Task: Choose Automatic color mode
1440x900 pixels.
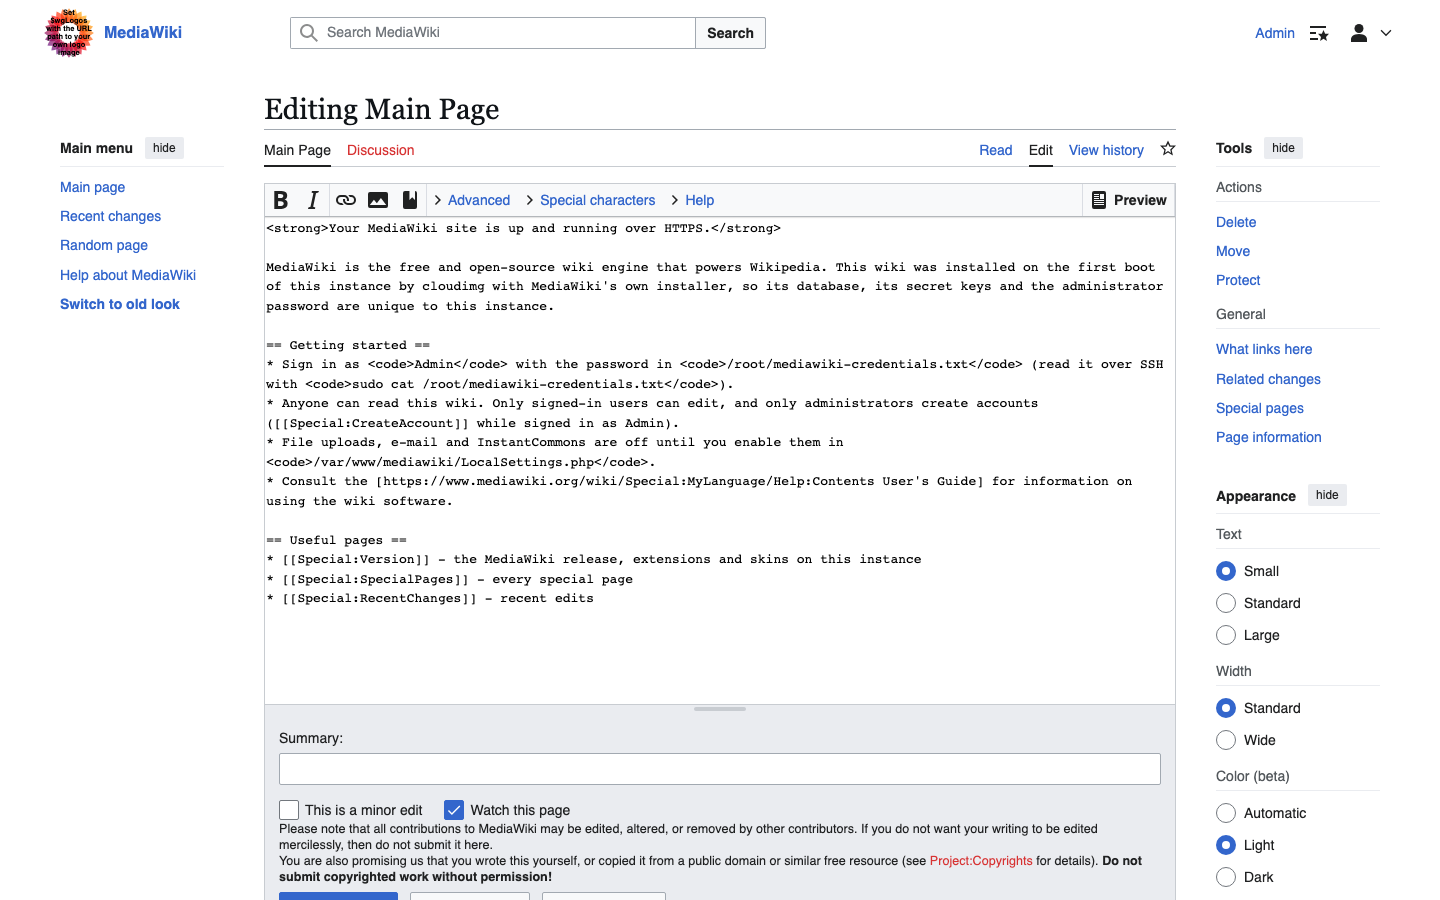Action: point(1226,813)
